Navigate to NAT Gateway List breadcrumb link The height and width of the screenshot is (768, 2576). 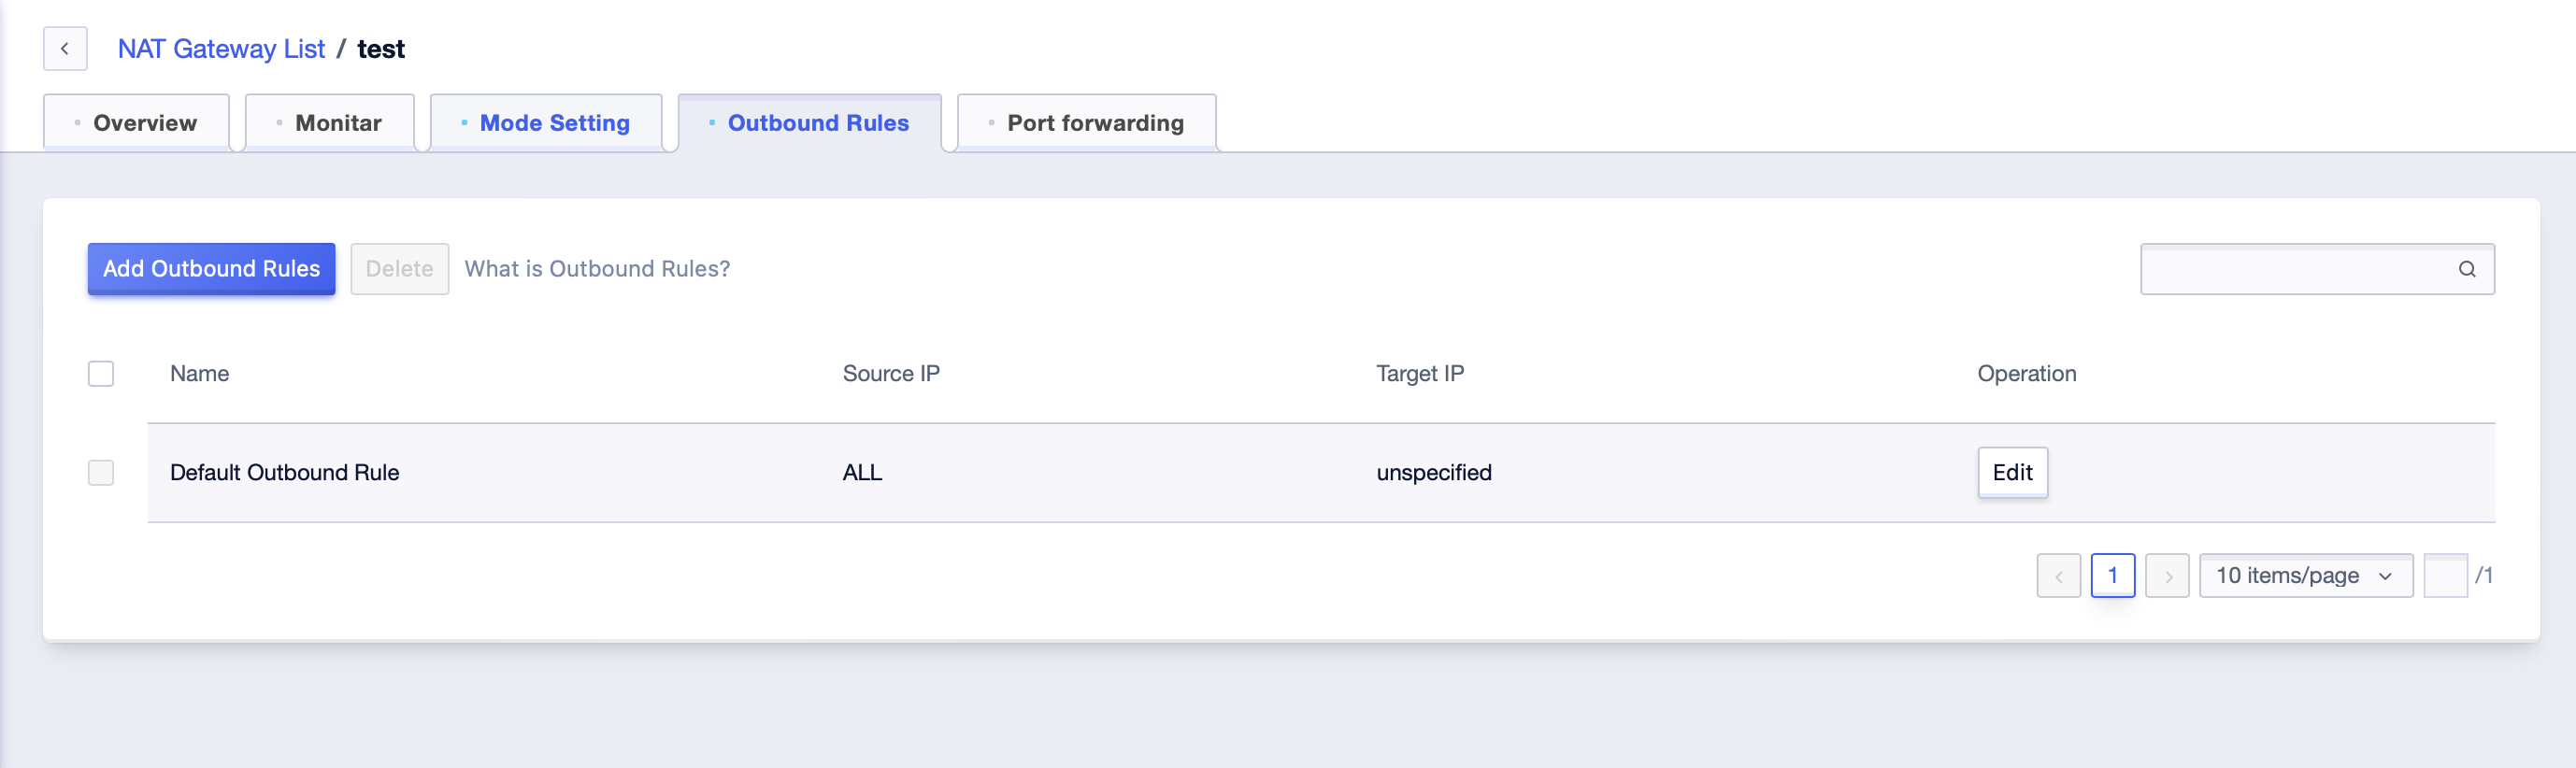[x=221, y=49]
